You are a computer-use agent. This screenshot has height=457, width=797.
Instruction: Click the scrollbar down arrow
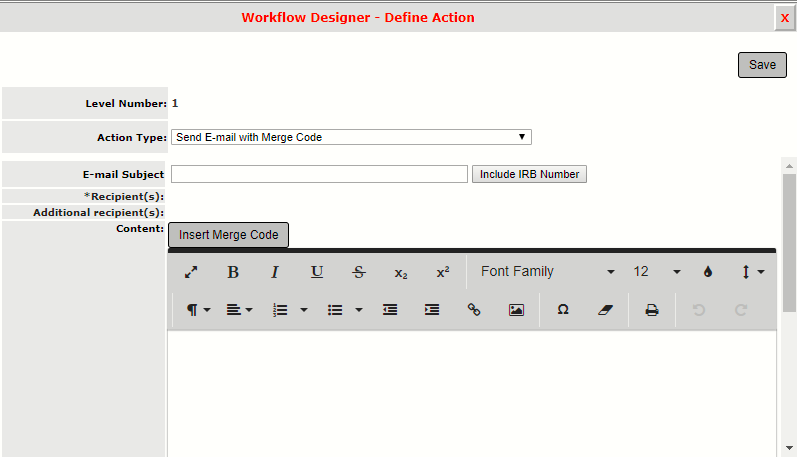tap(789, 448)
